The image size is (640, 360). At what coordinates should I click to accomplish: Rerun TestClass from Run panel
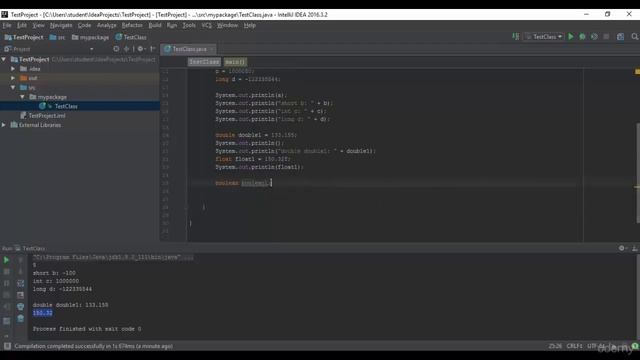(x=6, y=260)
